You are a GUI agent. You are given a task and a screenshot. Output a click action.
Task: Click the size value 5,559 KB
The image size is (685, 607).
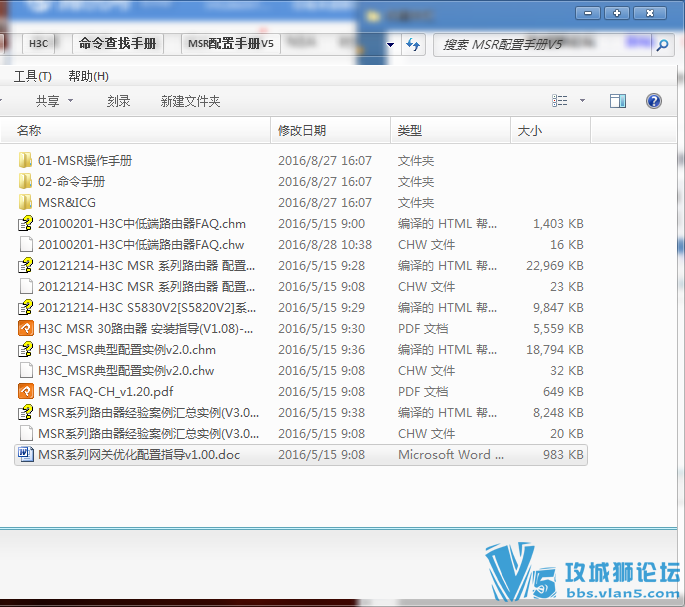558,328
